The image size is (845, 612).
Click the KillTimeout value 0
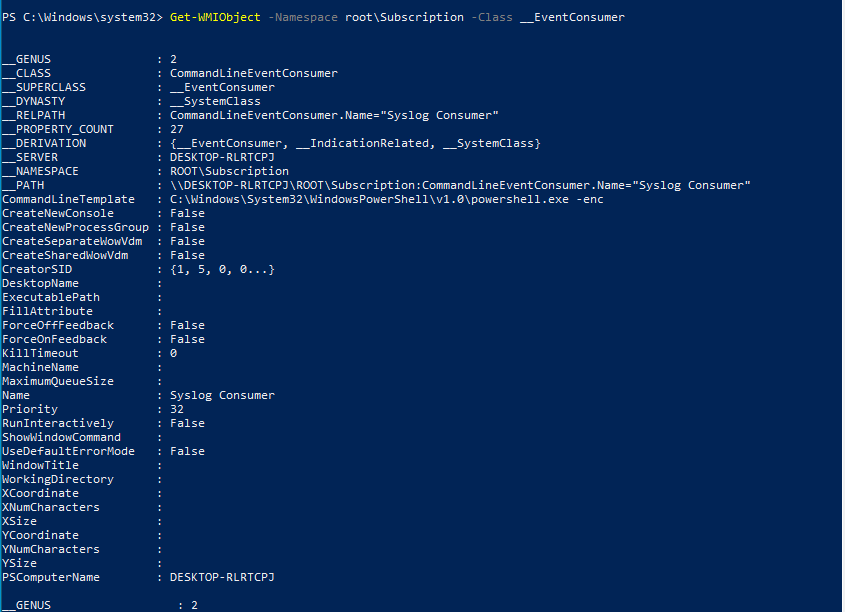[x=174, y=353]
